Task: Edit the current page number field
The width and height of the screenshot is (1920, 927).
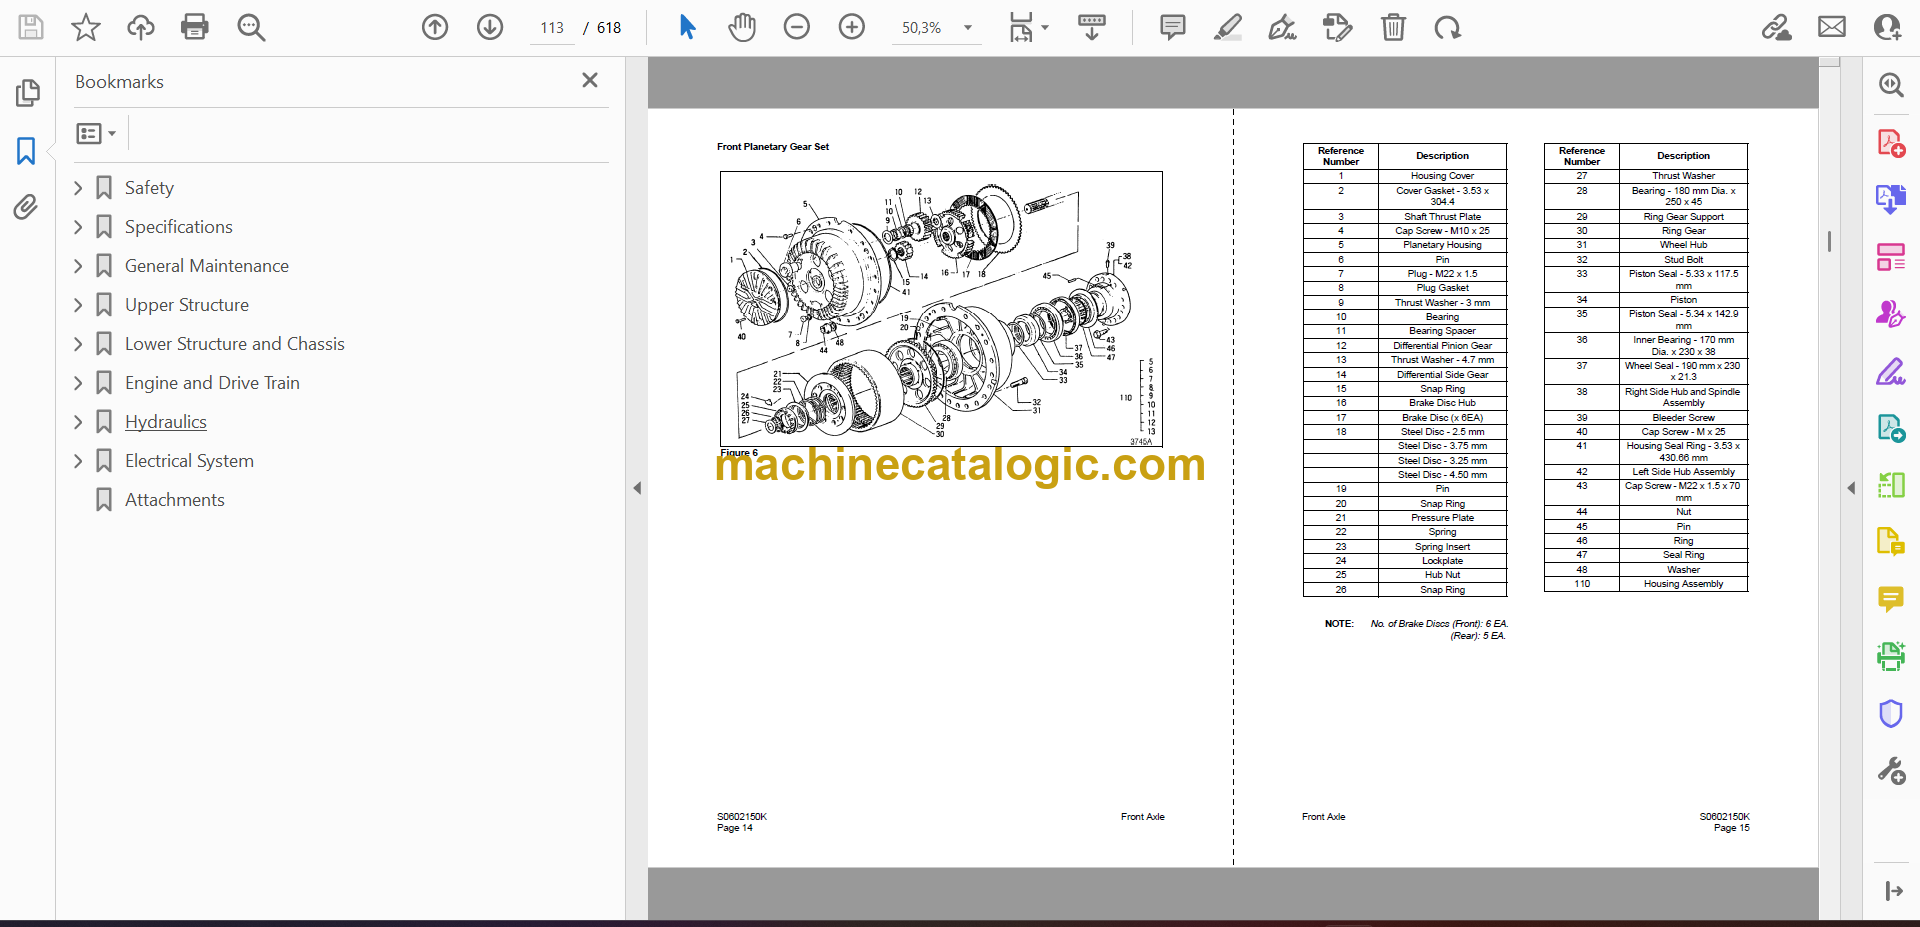Action: pos(552,28)
